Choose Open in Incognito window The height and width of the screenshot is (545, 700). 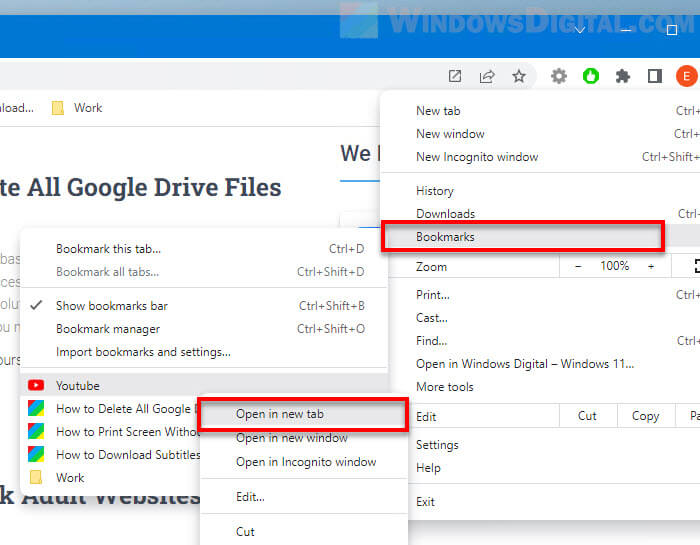tap(304, 462)
